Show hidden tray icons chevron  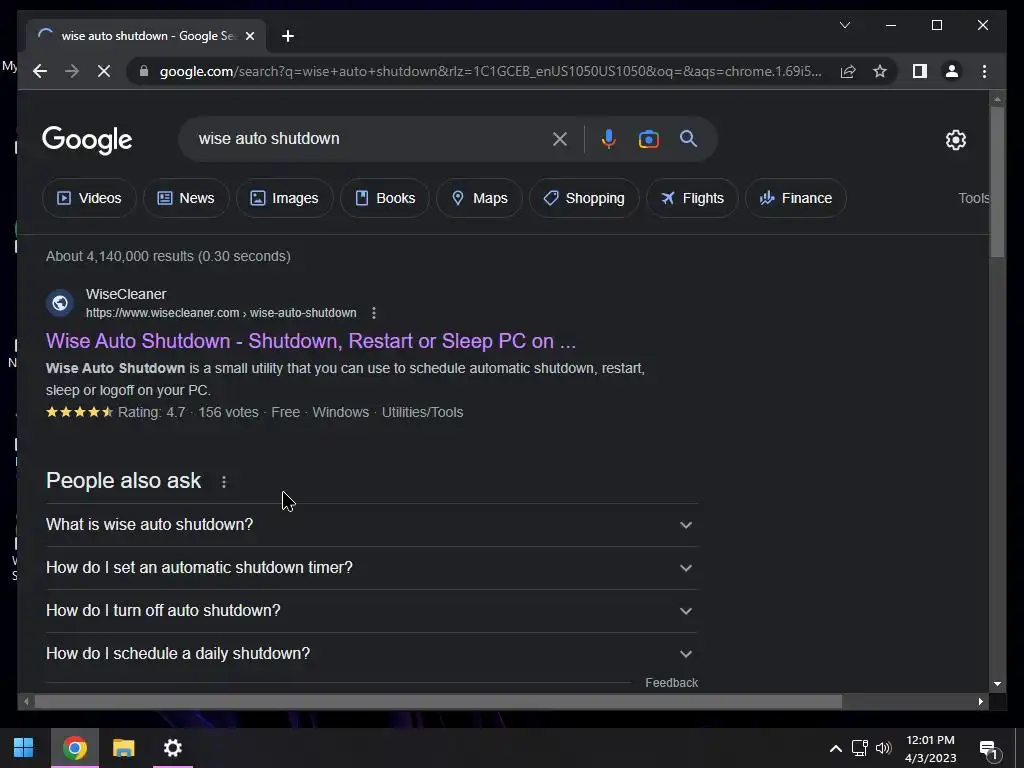click(835, 748)
